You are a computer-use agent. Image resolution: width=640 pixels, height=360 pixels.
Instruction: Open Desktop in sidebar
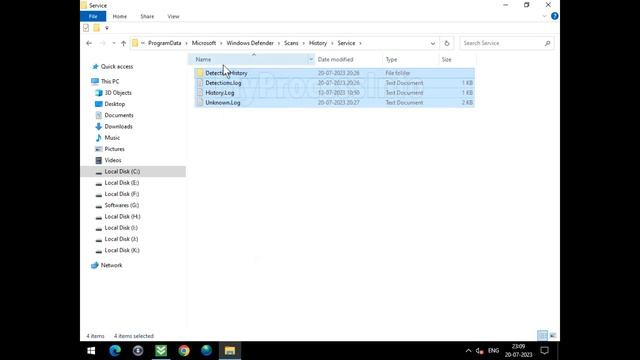click(x=115, y=104)
